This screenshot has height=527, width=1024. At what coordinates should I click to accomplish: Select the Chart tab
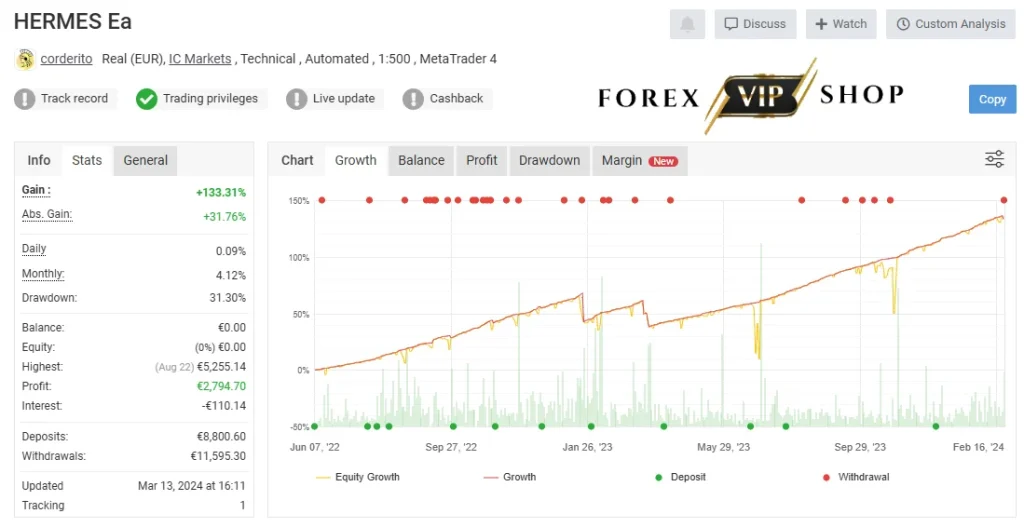pyautogui.click(x=297, y=160)
